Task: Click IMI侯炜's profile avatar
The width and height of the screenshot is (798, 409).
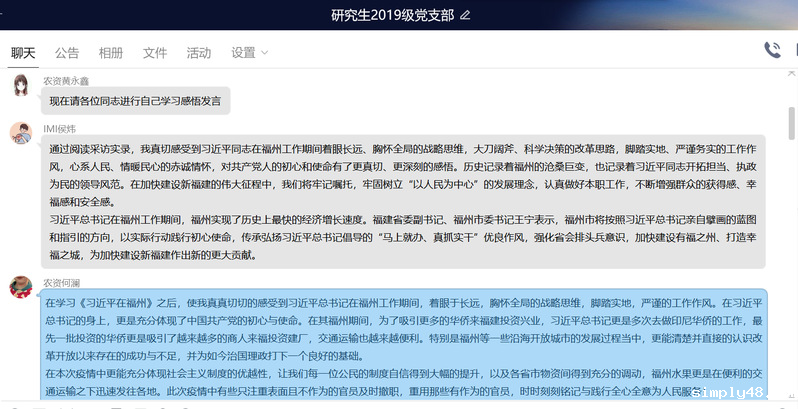Action: click(21, 134)
